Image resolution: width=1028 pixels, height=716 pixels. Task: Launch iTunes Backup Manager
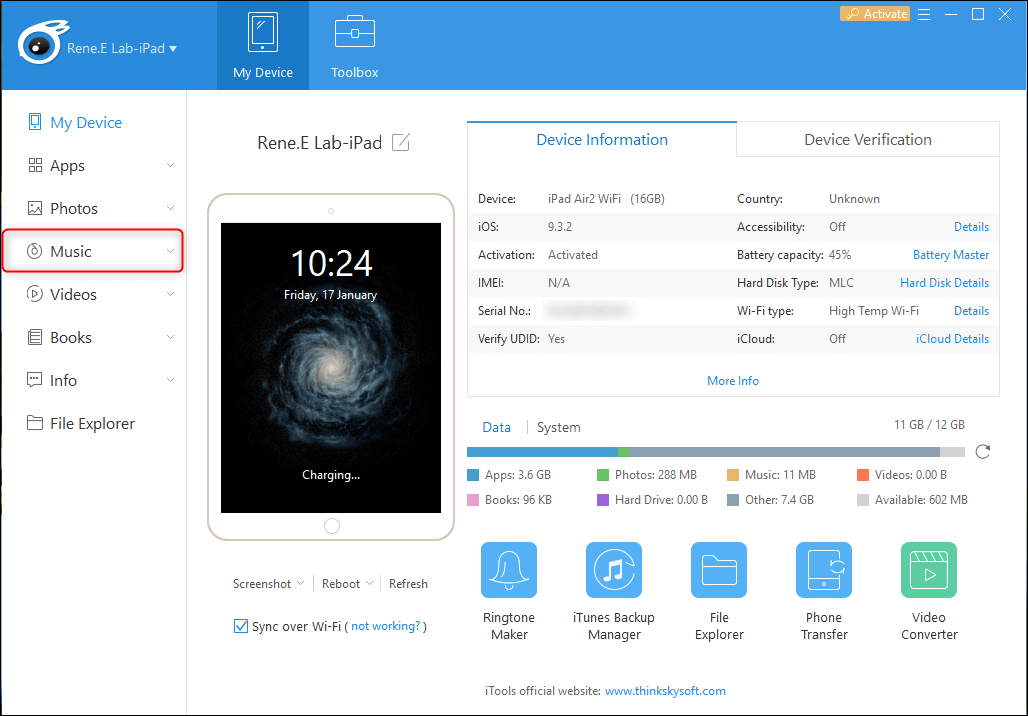click(614, 570)
